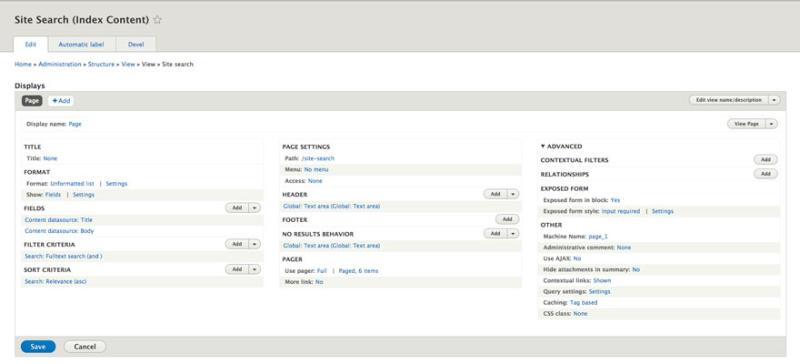The width and height of the screenshot is (800, 364).
Task: Open the Devel tab
Action: [x=136, y=44]
